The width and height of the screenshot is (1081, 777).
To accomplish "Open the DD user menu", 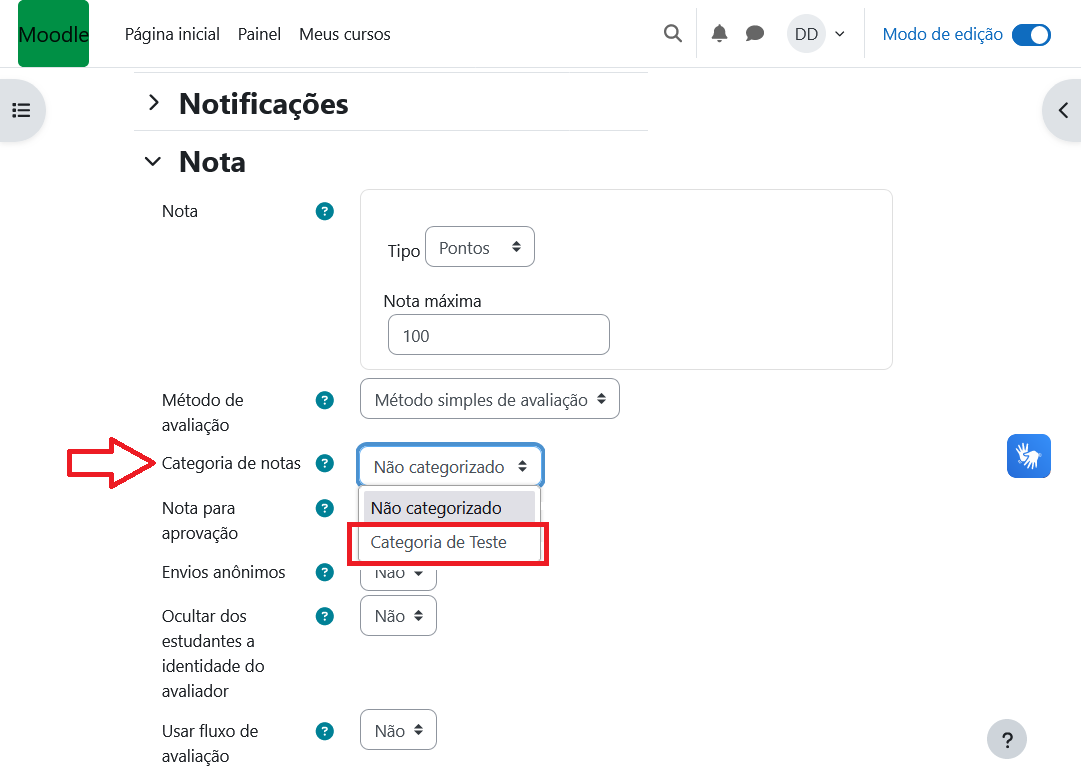I will [x=816, y=34].
